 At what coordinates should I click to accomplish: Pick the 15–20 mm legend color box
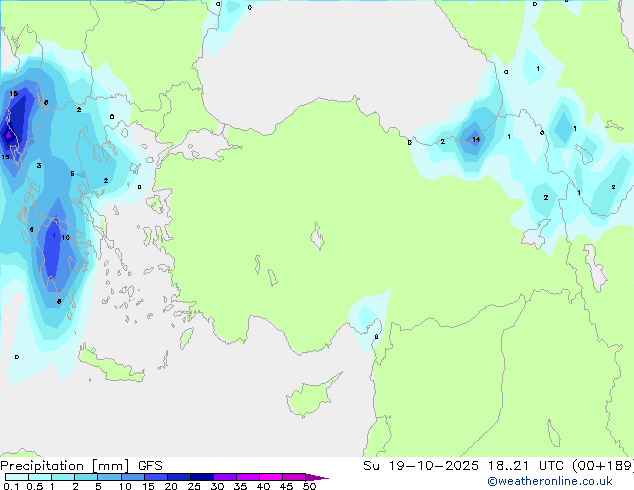click(x=155, y=477)
